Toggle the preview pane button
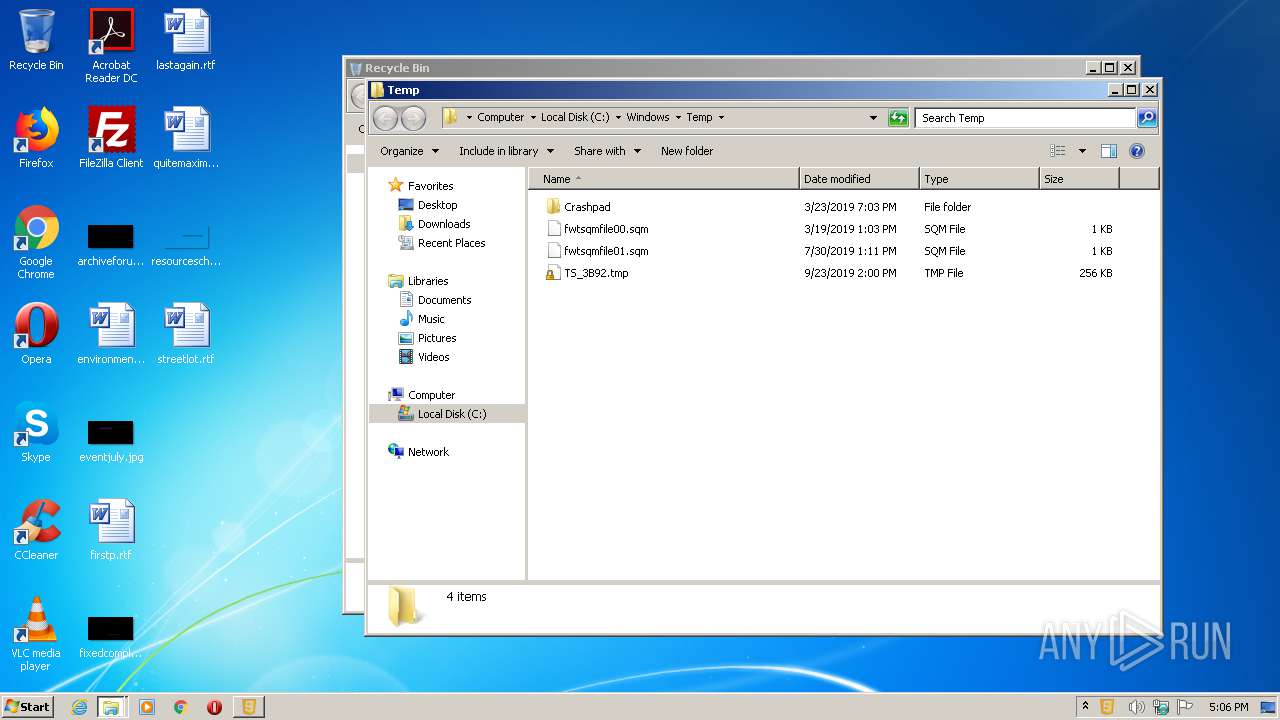1280x720 pixels. click(x=1108, y=151)
